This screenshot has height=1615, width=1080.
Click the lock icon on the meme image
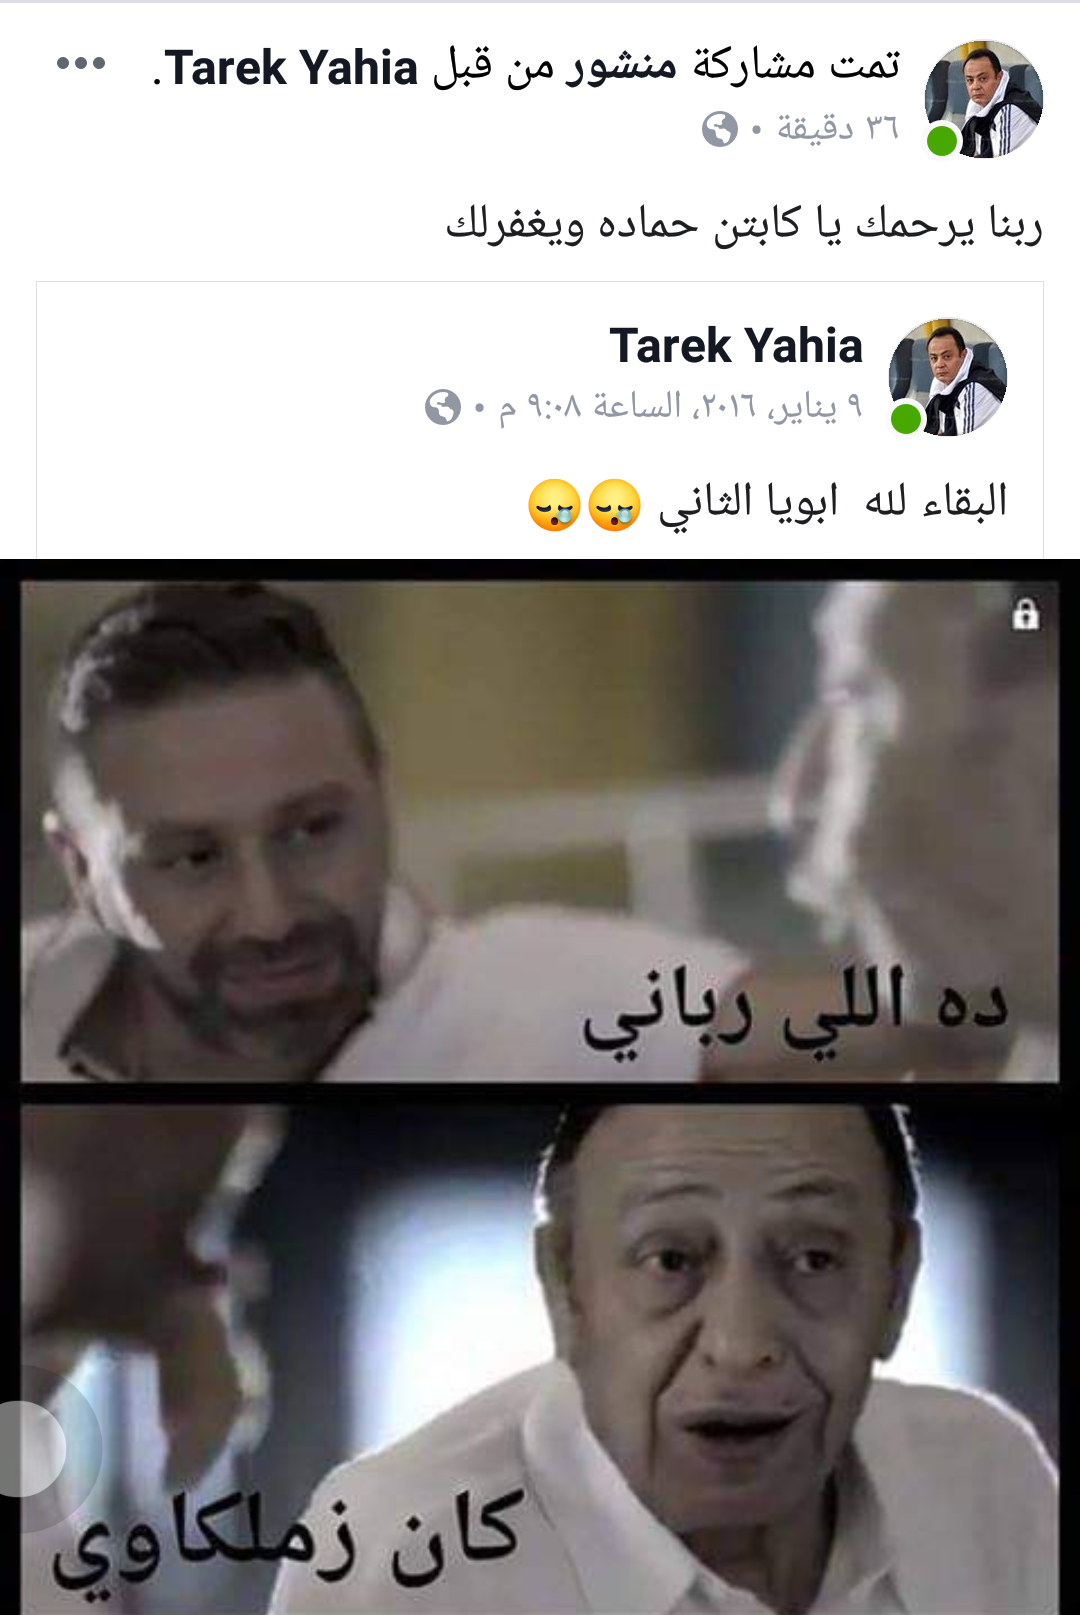(x=1026, y=614)
